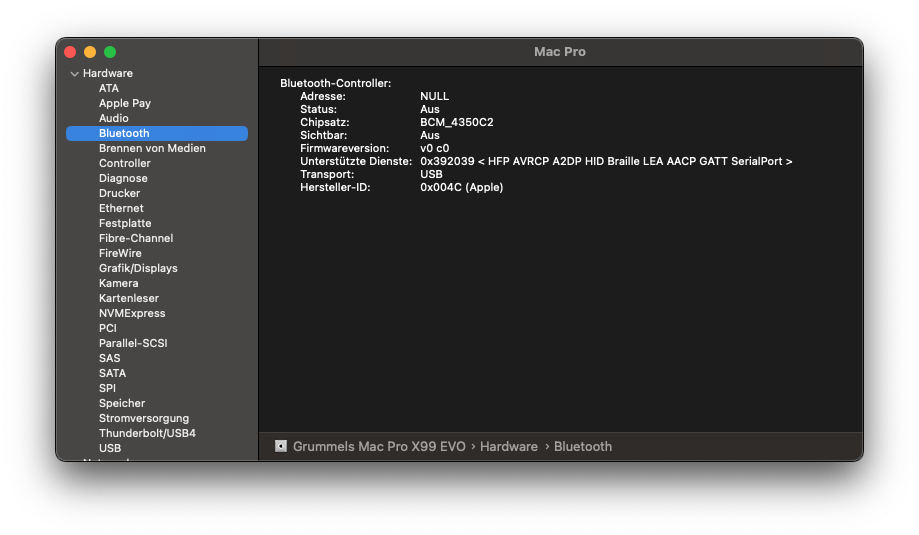Viewport: 919px width, 535px height.
Task: Click Hardware in the path bar
Action: [508, 446]
